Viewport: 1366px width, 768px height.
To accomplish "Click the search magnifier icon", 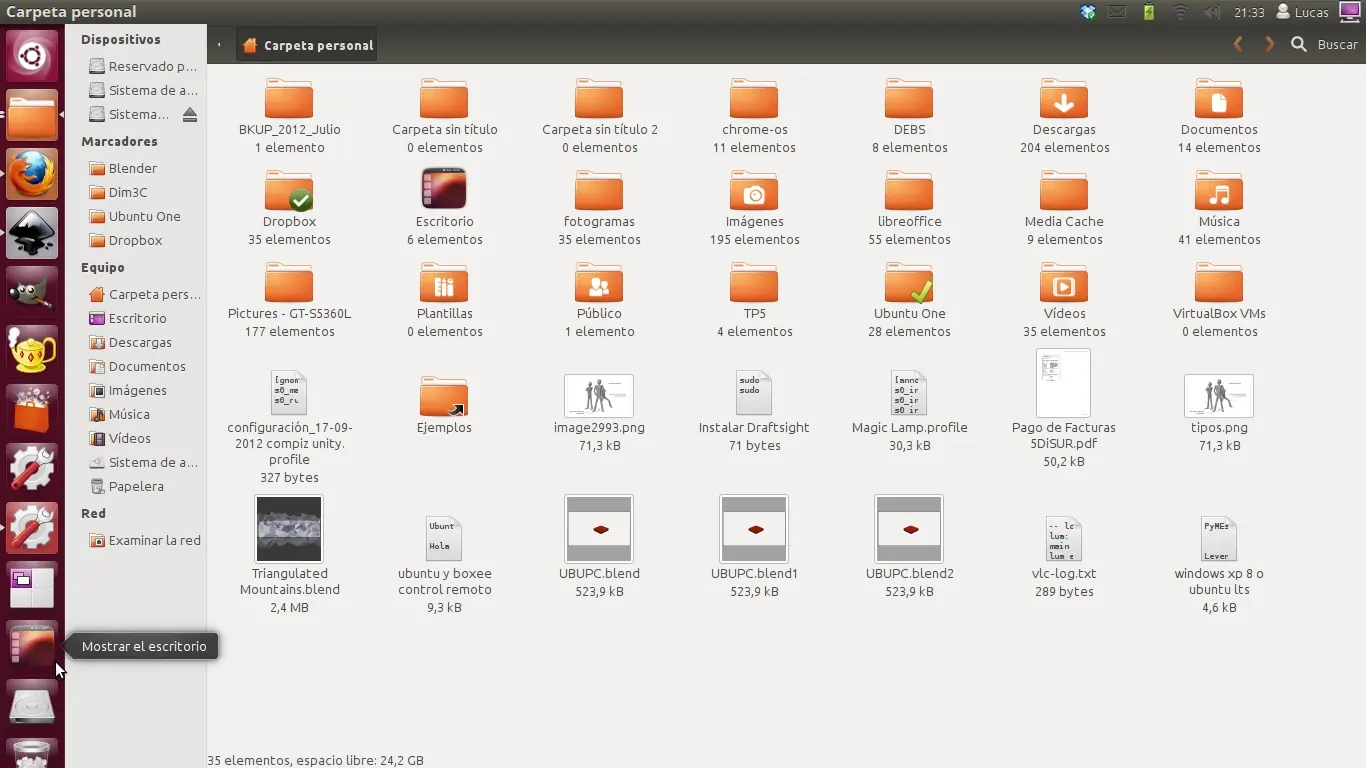I will [x=1299, y=45].
